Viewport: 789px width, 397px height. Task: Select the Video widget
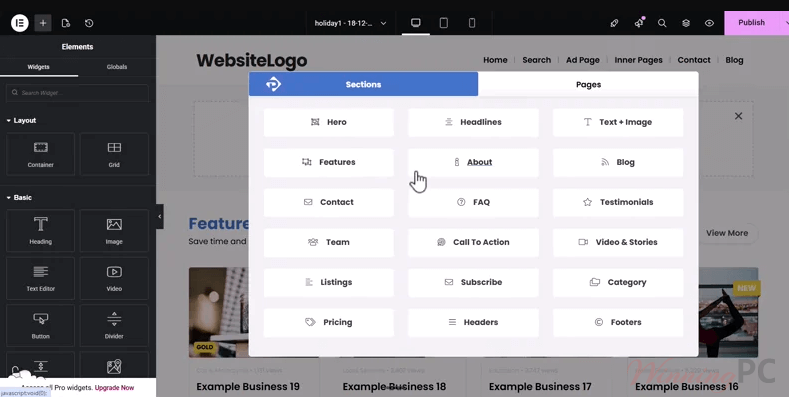click(x=114, y=278)
